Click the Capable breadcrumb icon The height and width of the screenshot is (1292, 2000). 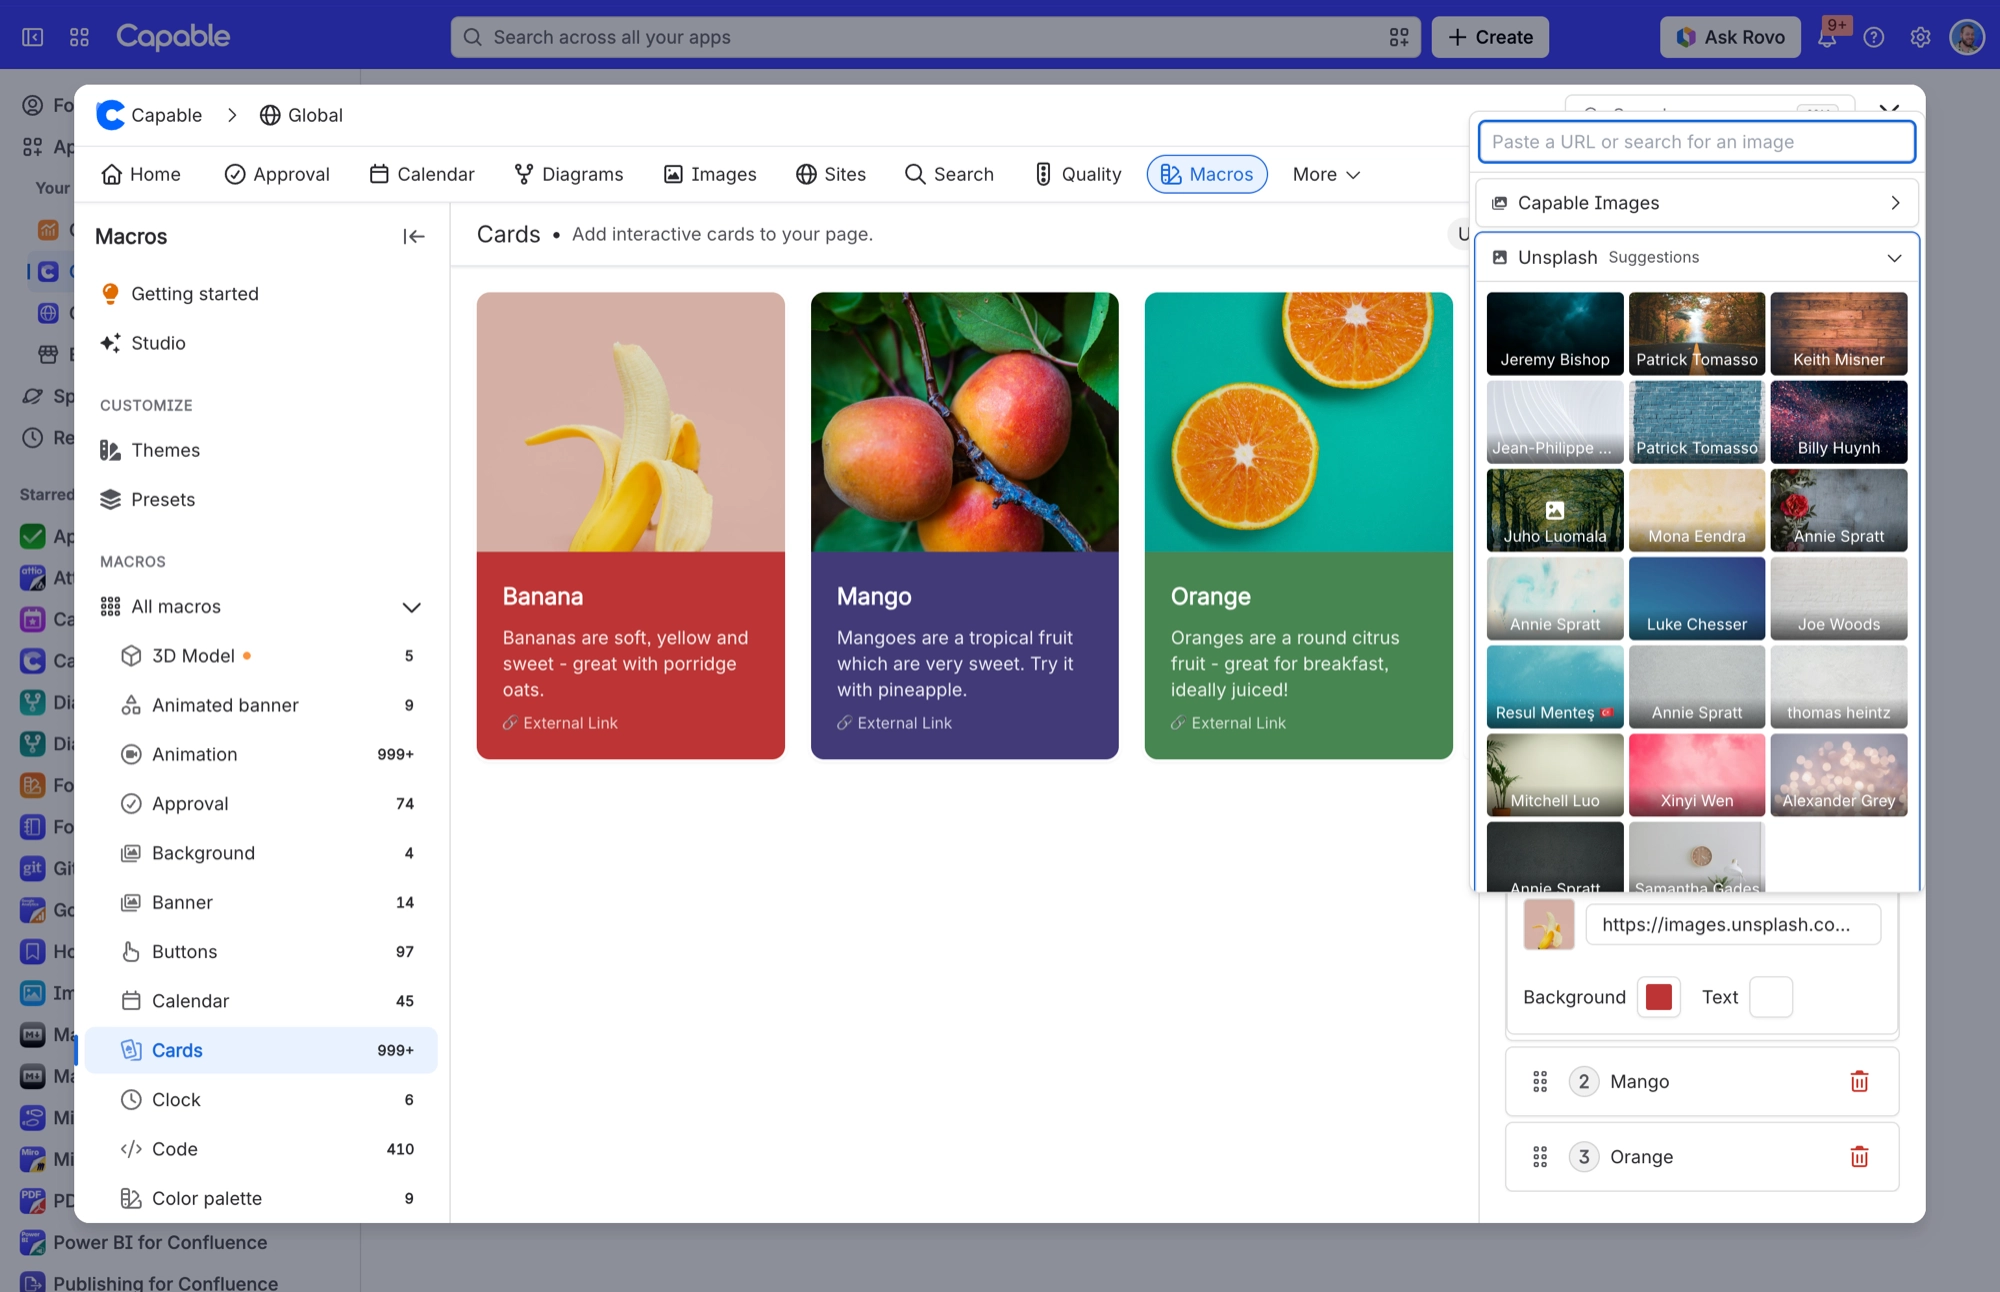coord(111,115)
